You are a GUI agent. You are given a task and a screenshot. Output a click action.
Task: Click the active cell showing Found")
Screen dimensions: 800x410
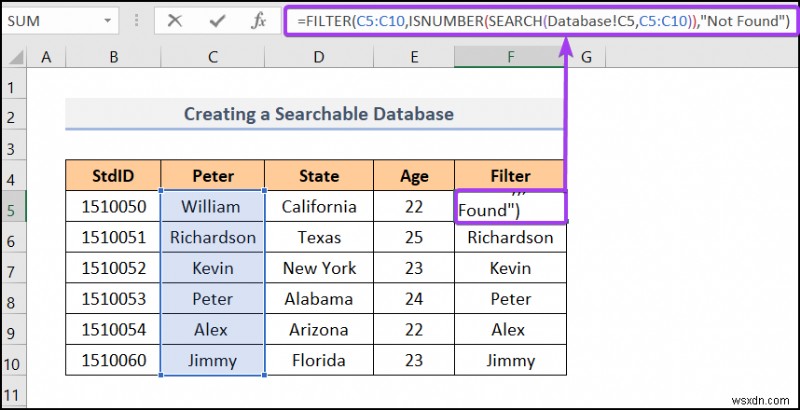(510, 207)
